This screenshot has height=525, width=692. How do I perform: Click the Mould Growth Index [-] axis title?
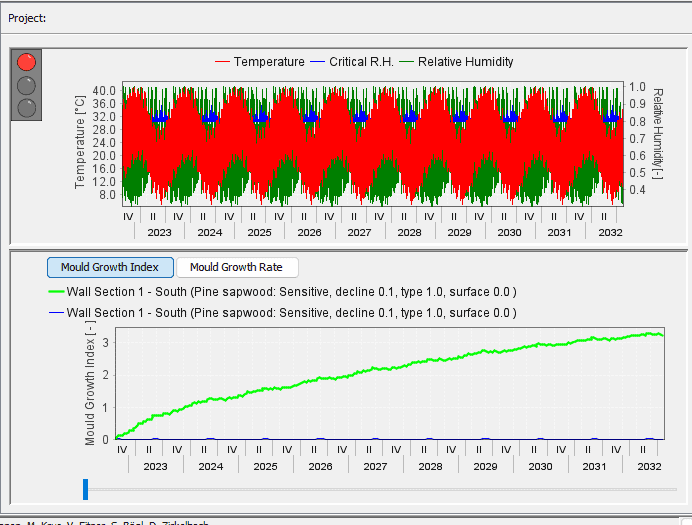coord(90,386)
